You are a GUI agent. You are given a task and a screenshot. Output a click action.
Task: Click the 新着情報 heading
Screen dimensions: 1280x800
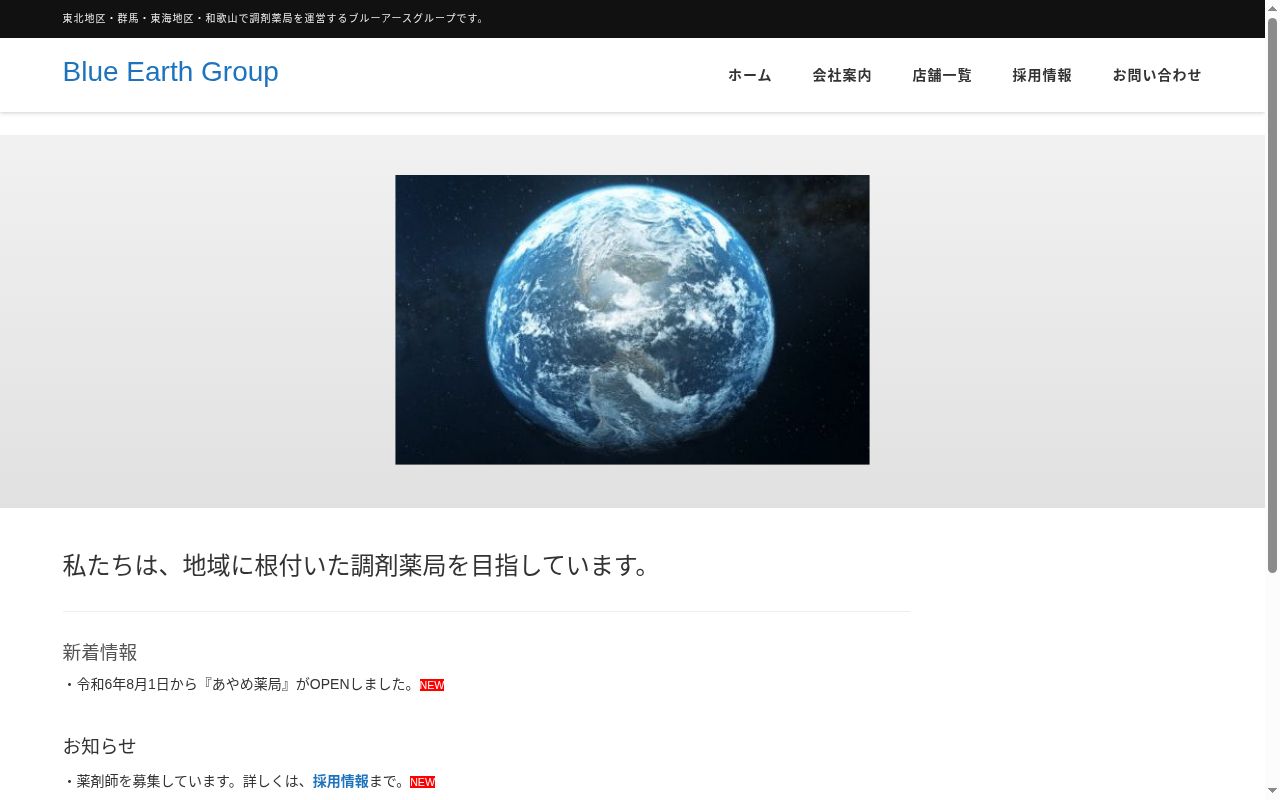click(100, 652)
